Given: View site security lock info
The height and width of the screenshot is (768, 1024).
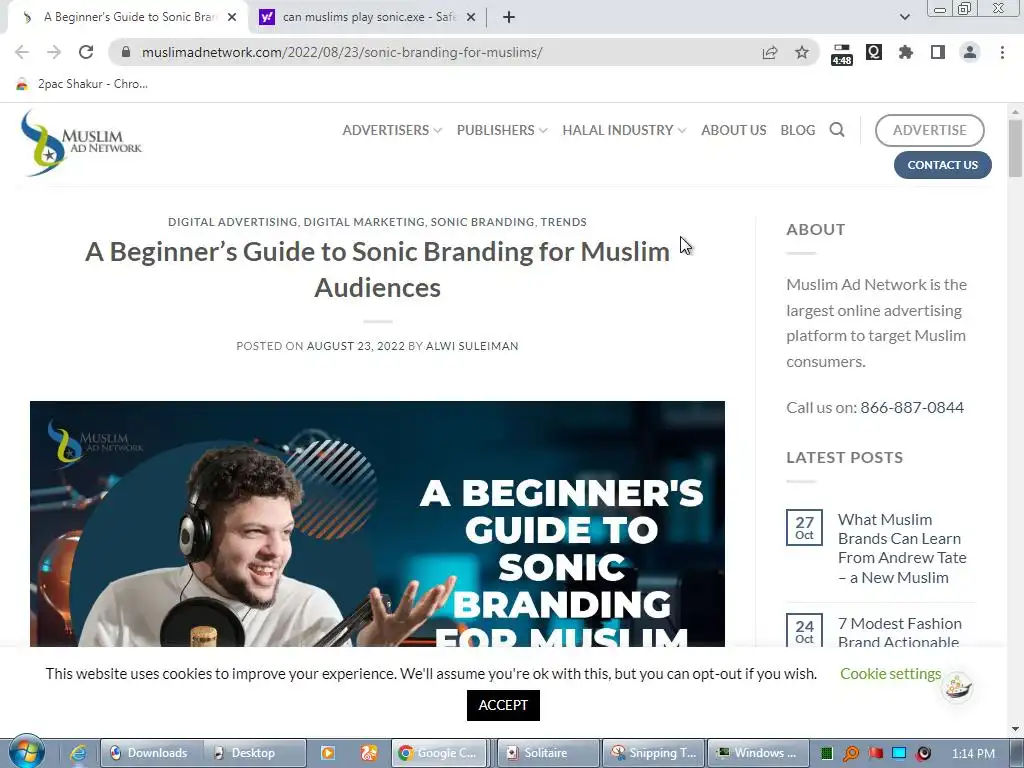Looking at the screenshot, I should [126, 52].
